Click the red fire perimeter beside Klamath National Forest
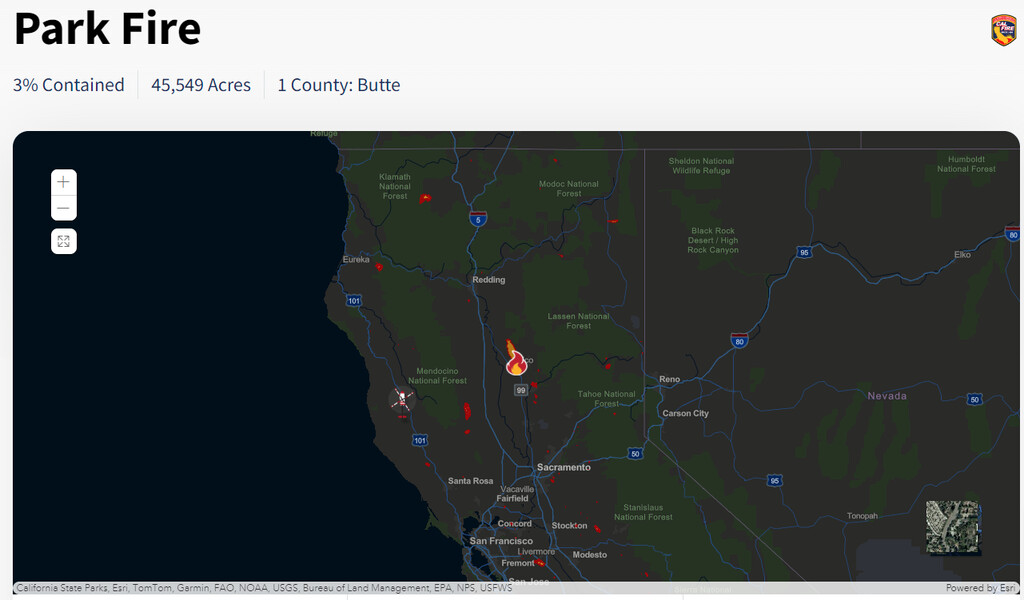This screenshot has height=600, width=1024. point(425,198)
